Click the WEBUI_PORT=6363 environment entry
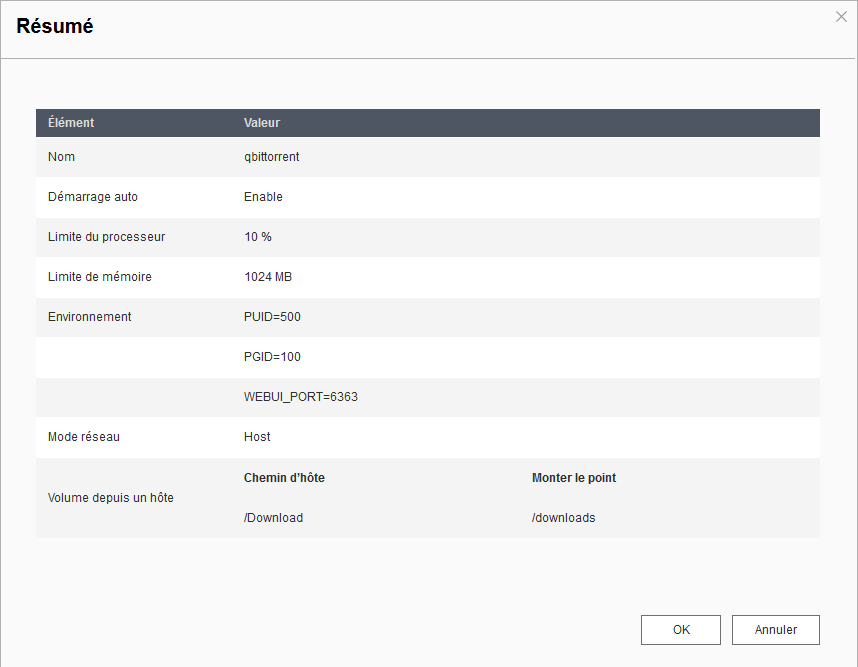Image resolution: width=858 pixels, height=667 pixels. click(x=301, y=397)
